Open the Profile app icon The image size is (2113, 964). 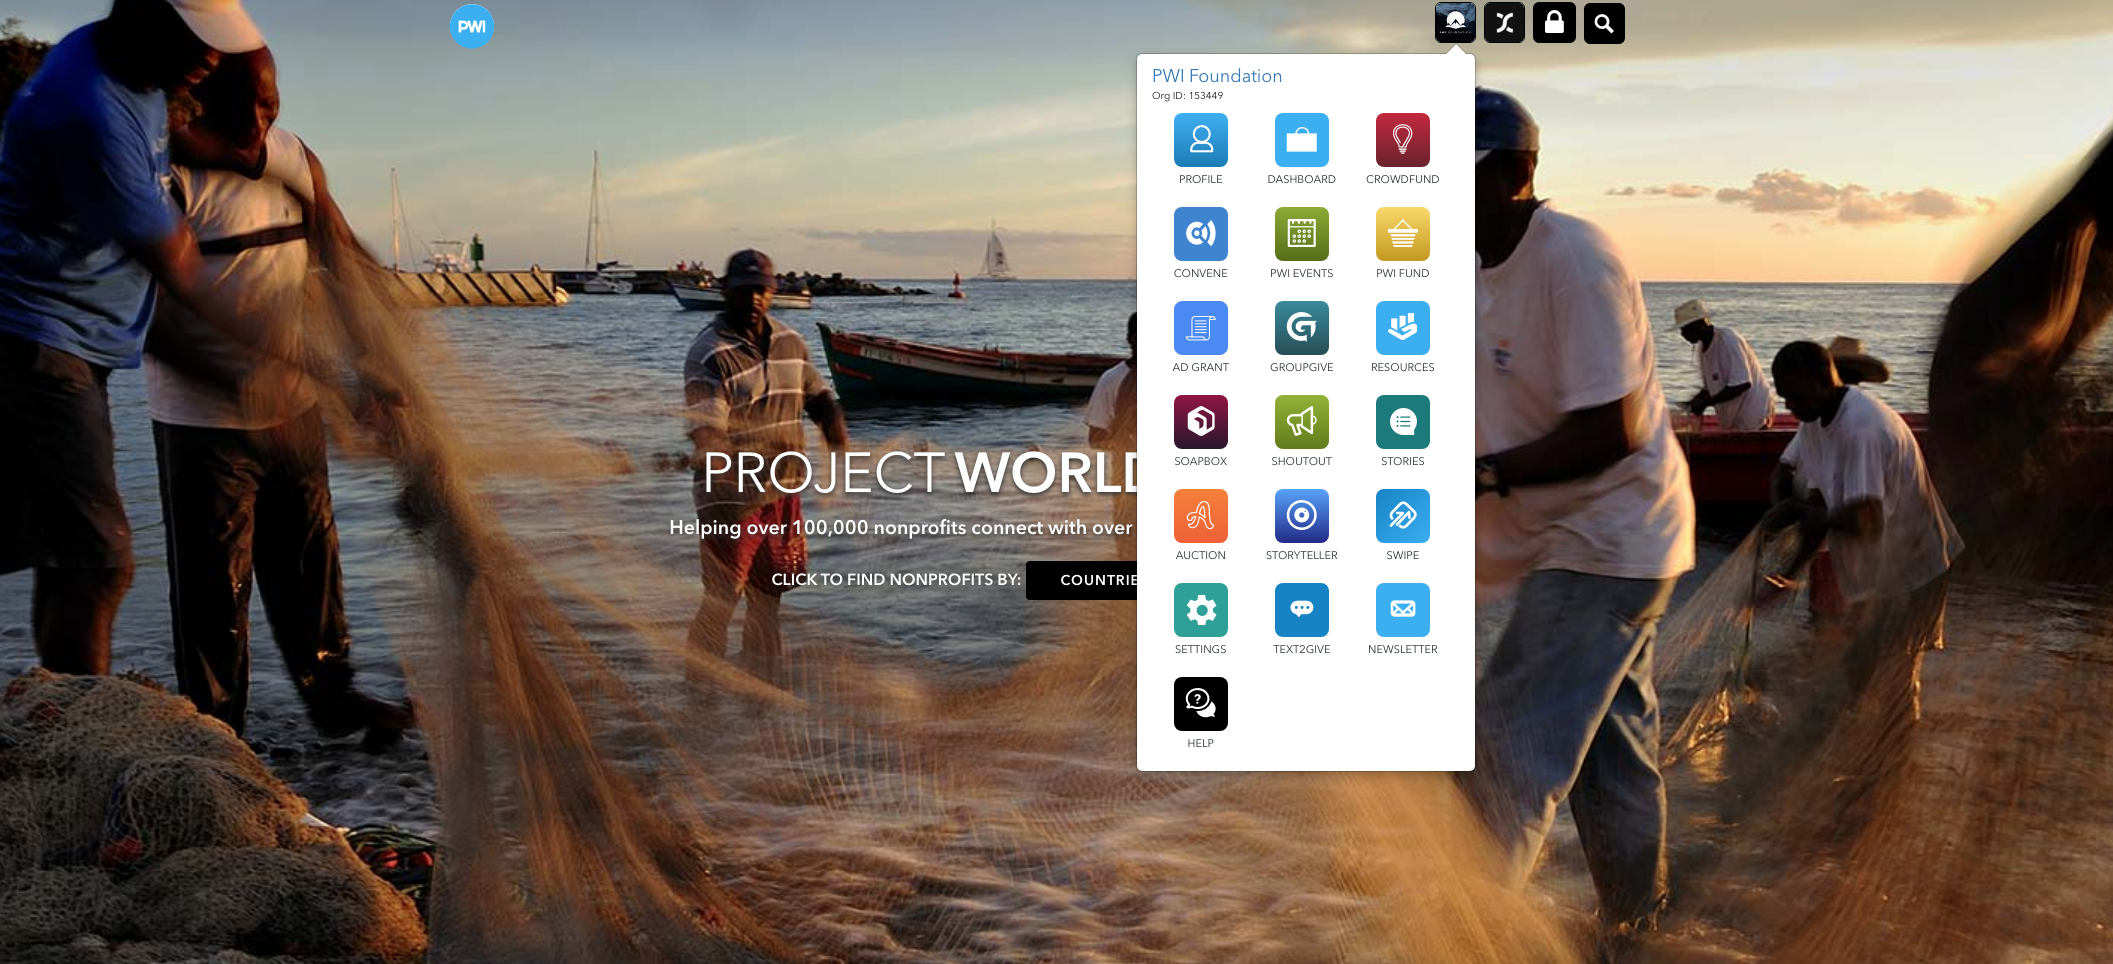[x=1200, y=140]
